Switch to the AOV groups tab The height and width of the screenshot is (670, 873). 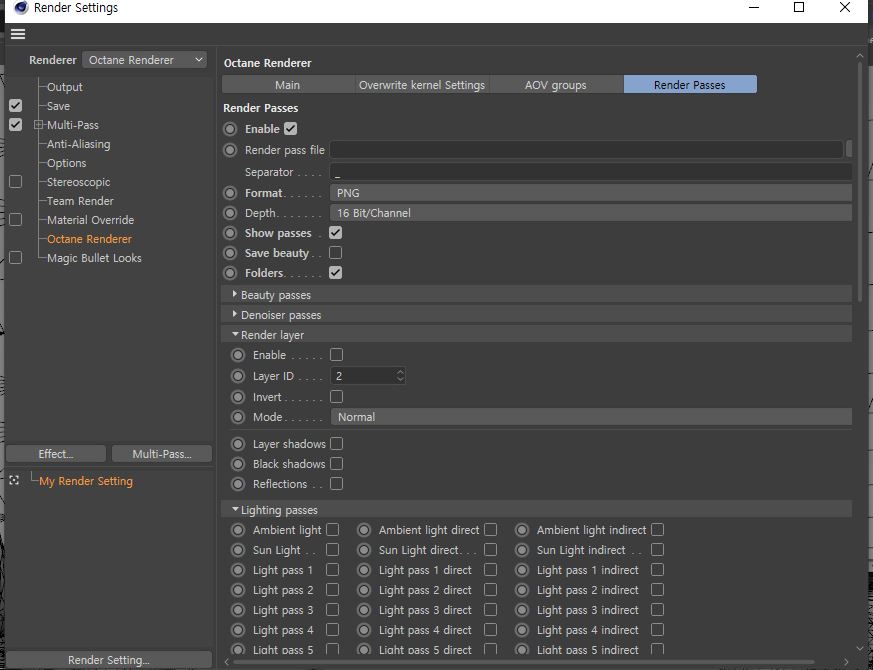(x=556, y=85)
